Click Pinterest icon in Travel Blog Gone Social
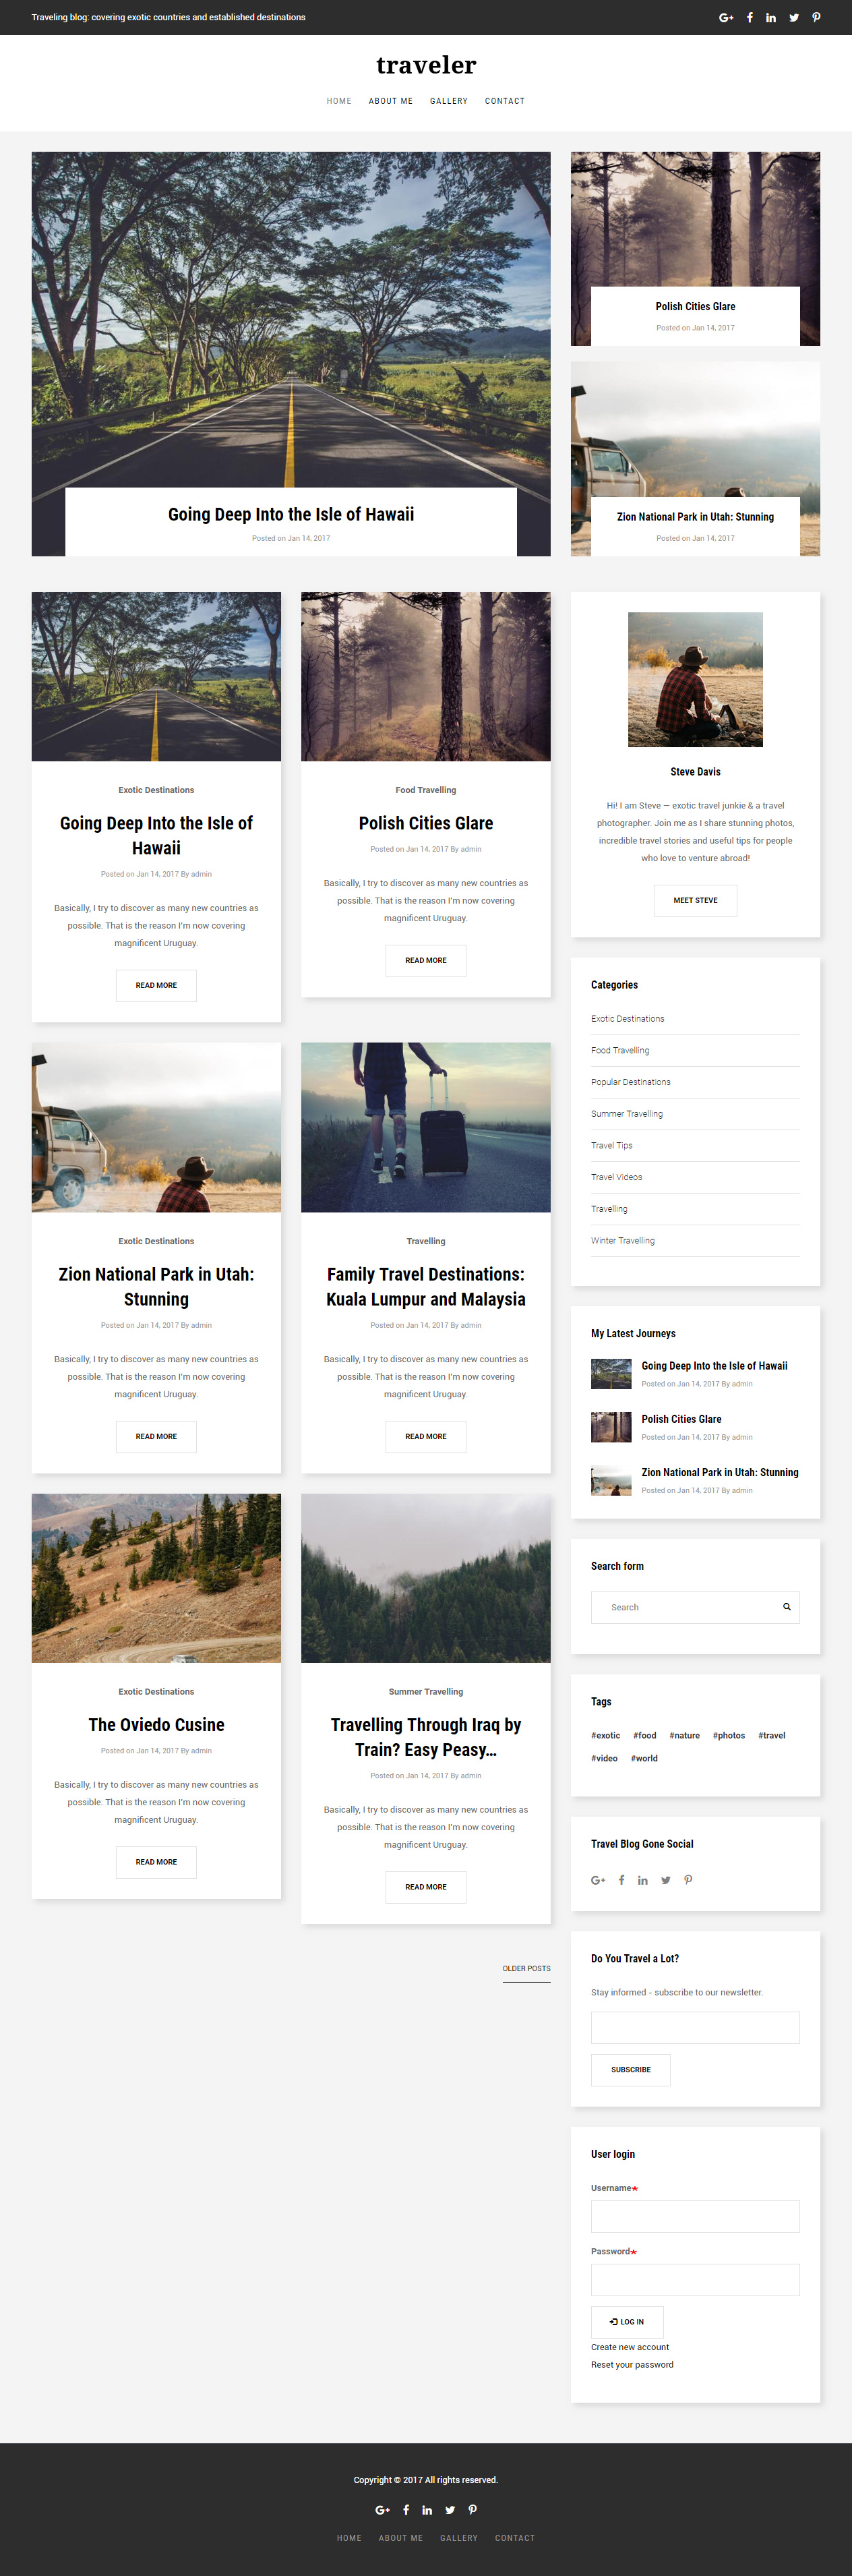 [x=688, y=1880]
